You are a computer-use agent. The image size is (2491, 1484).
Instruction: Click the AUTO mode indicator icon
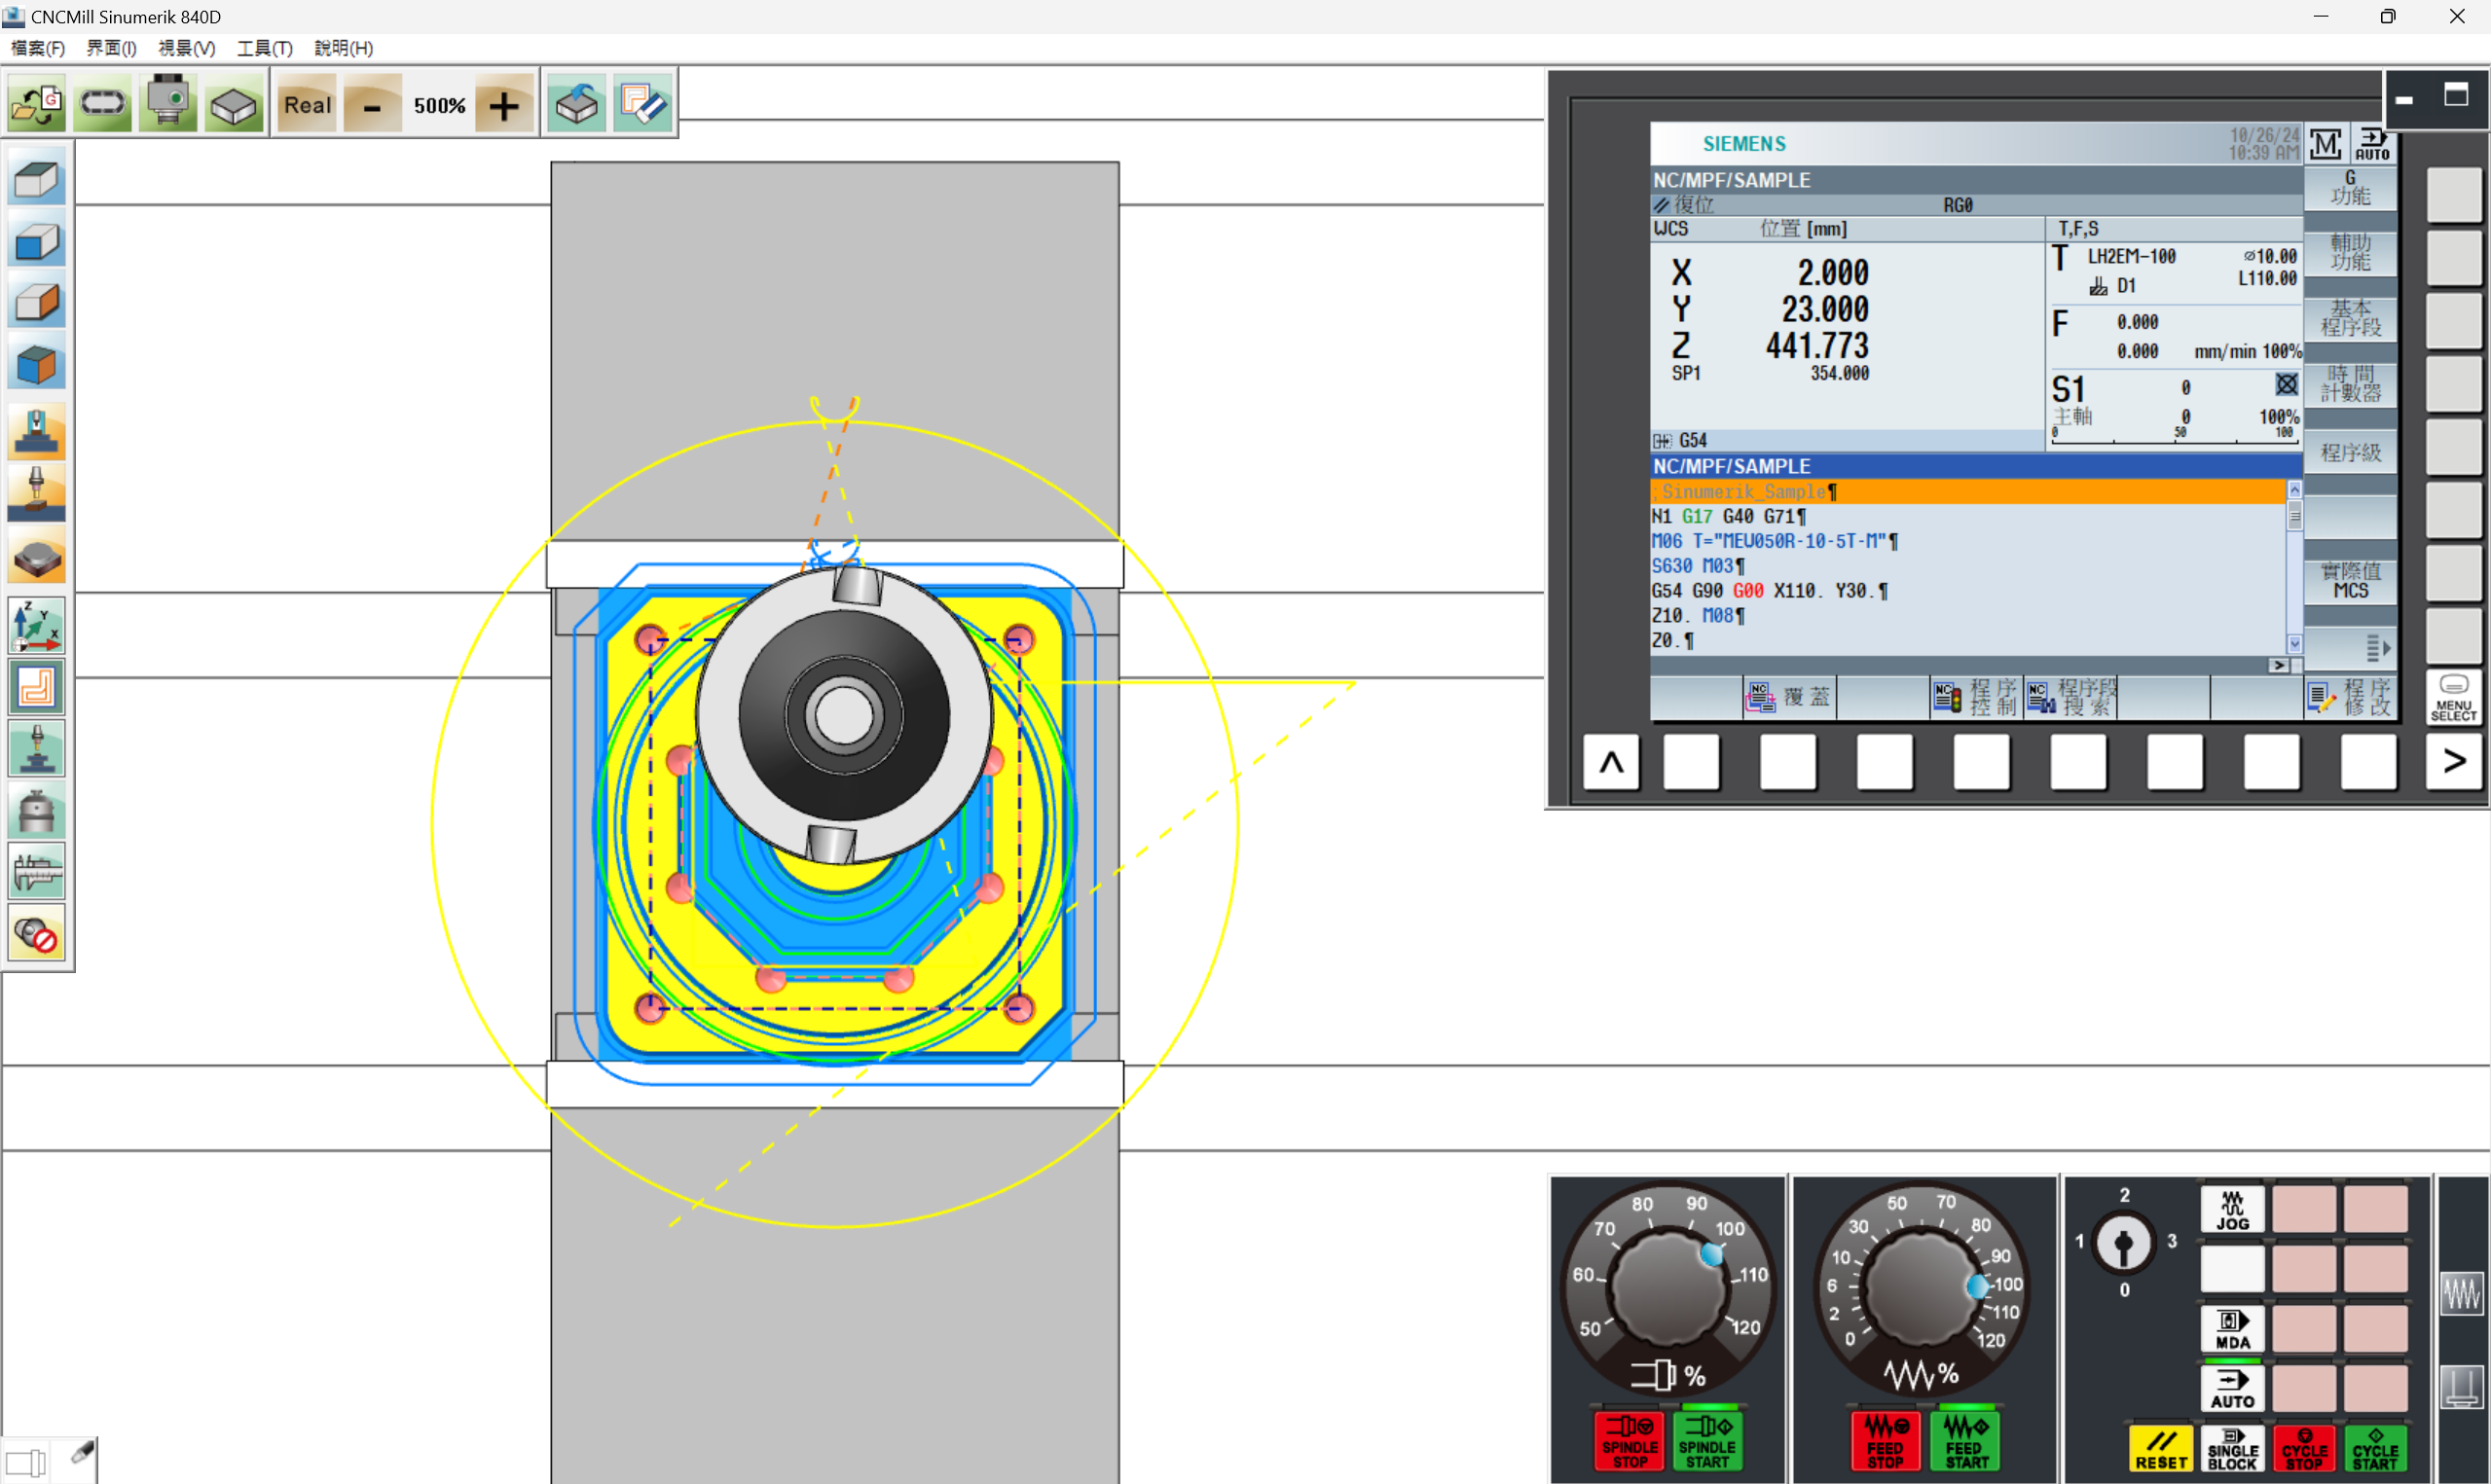(2371, 144)
